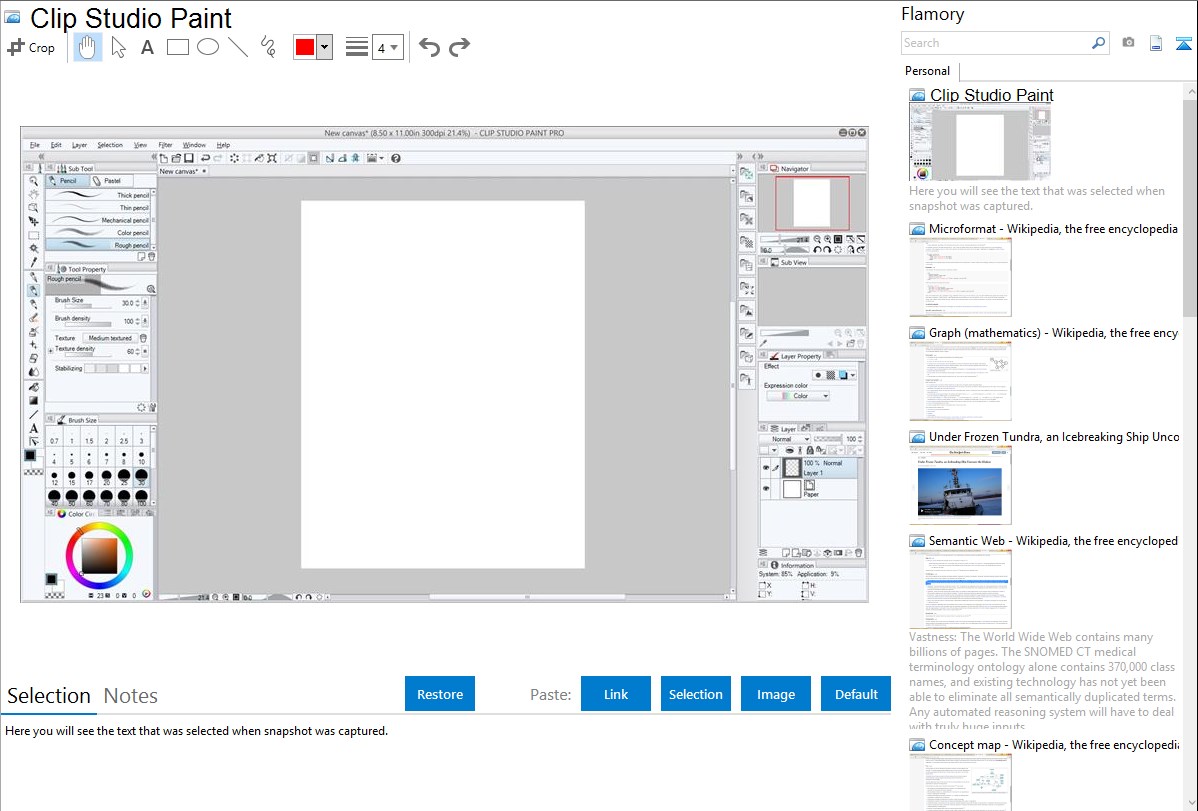The image size is (1198, 811).
Task: Open the File menu in Clip Studio Paint
Action: coord(34,145)
